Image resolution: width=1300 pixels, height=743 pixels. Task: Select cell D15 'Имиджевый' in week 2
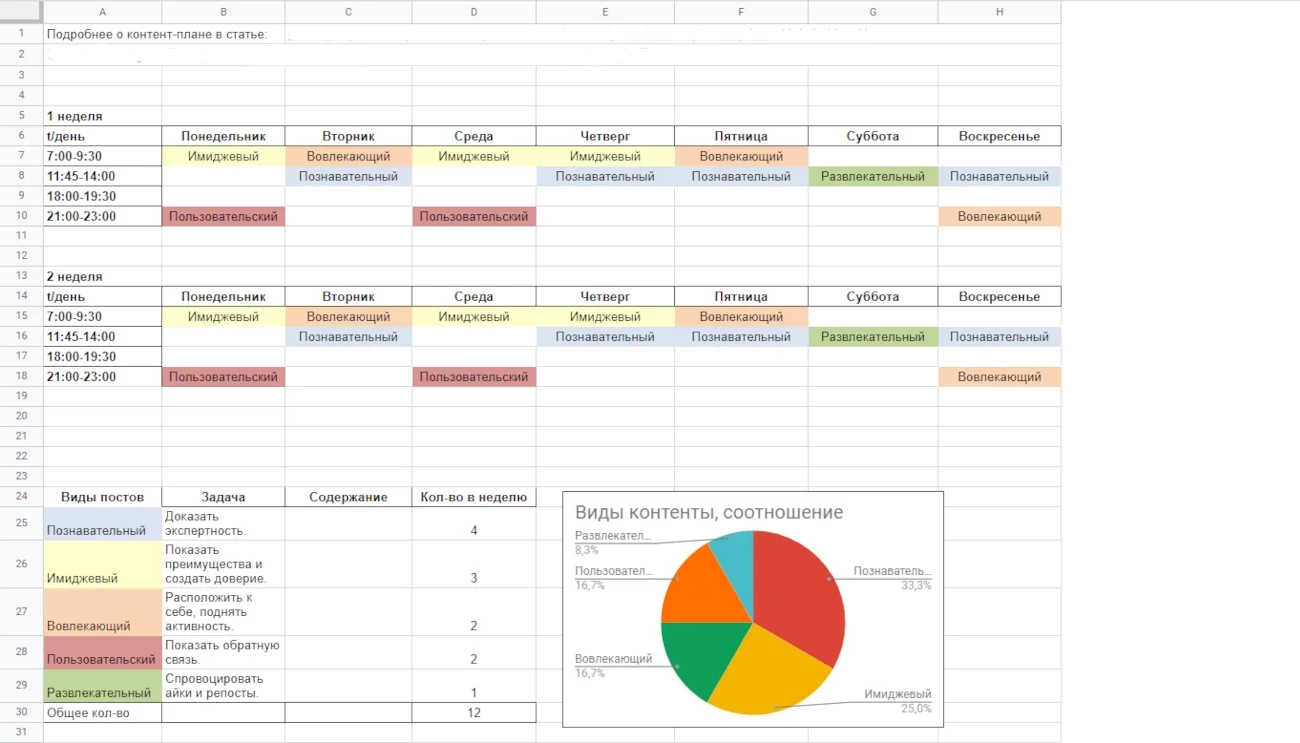pos(473,316)
